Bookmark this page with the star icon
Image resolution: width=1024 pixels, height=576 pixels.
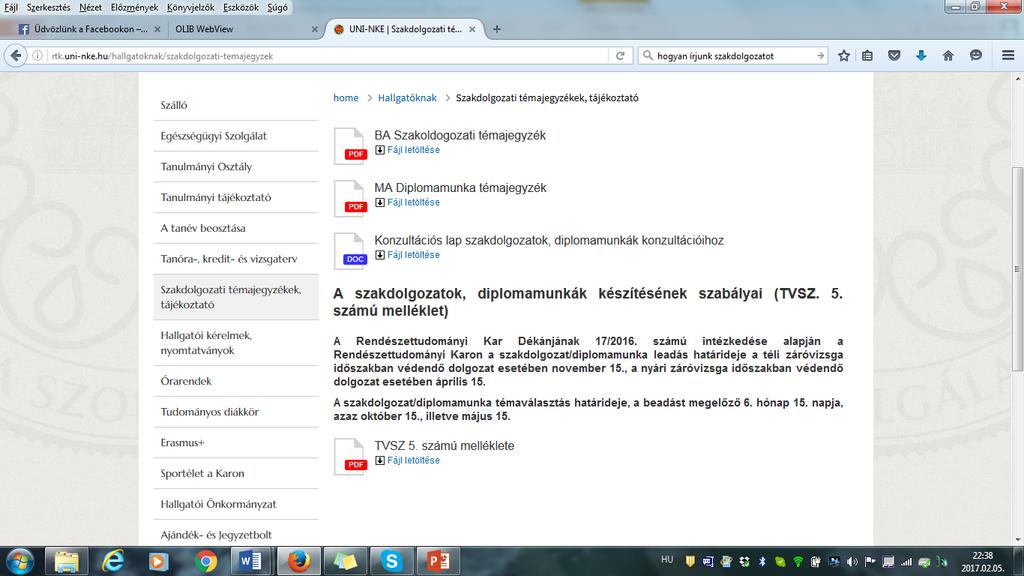coord(844,56)
